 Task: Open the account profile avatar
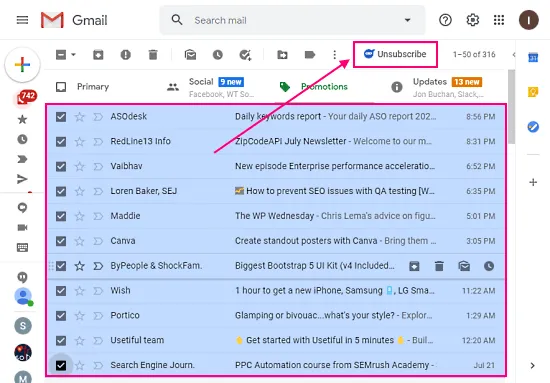tap(529, 20)
